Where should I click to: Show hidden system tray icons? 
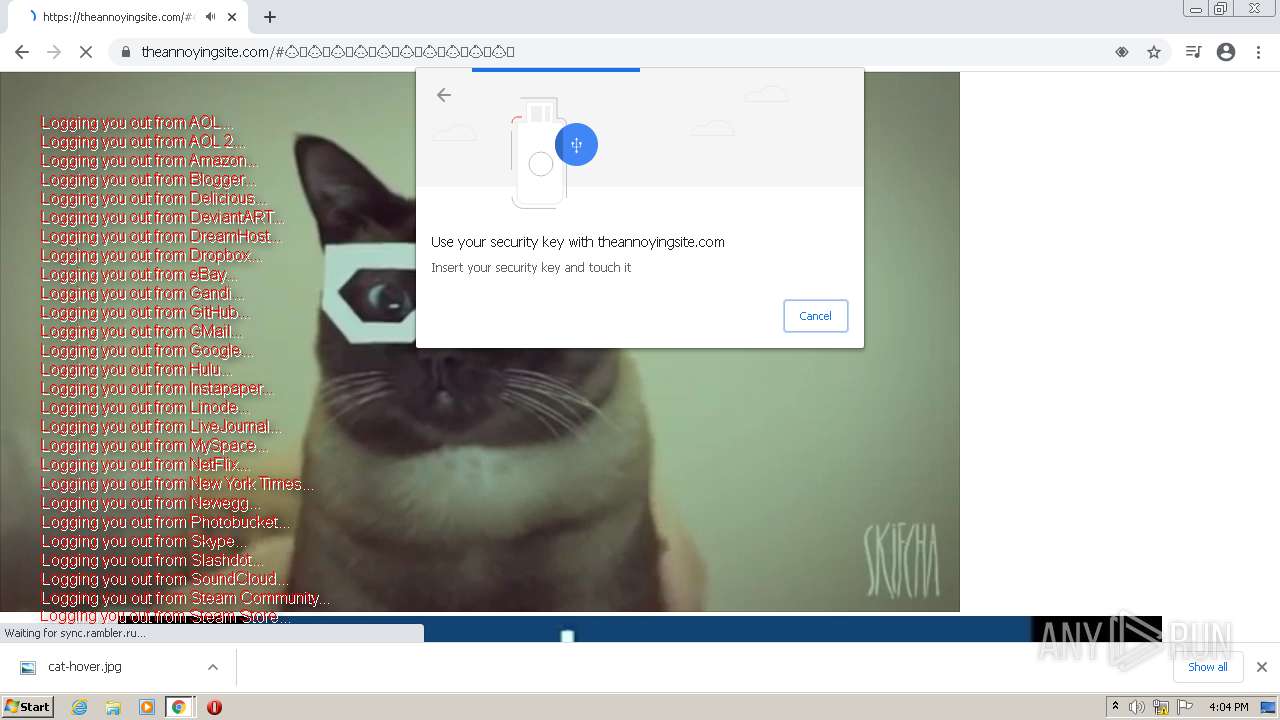[x=1115, y=707]
